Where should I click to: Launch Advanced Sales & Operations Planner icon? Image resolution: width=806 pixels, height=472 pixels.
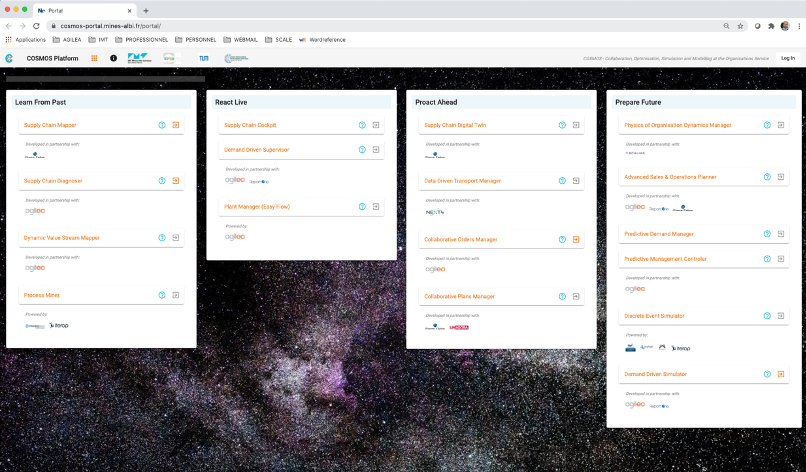pos(781,177)
